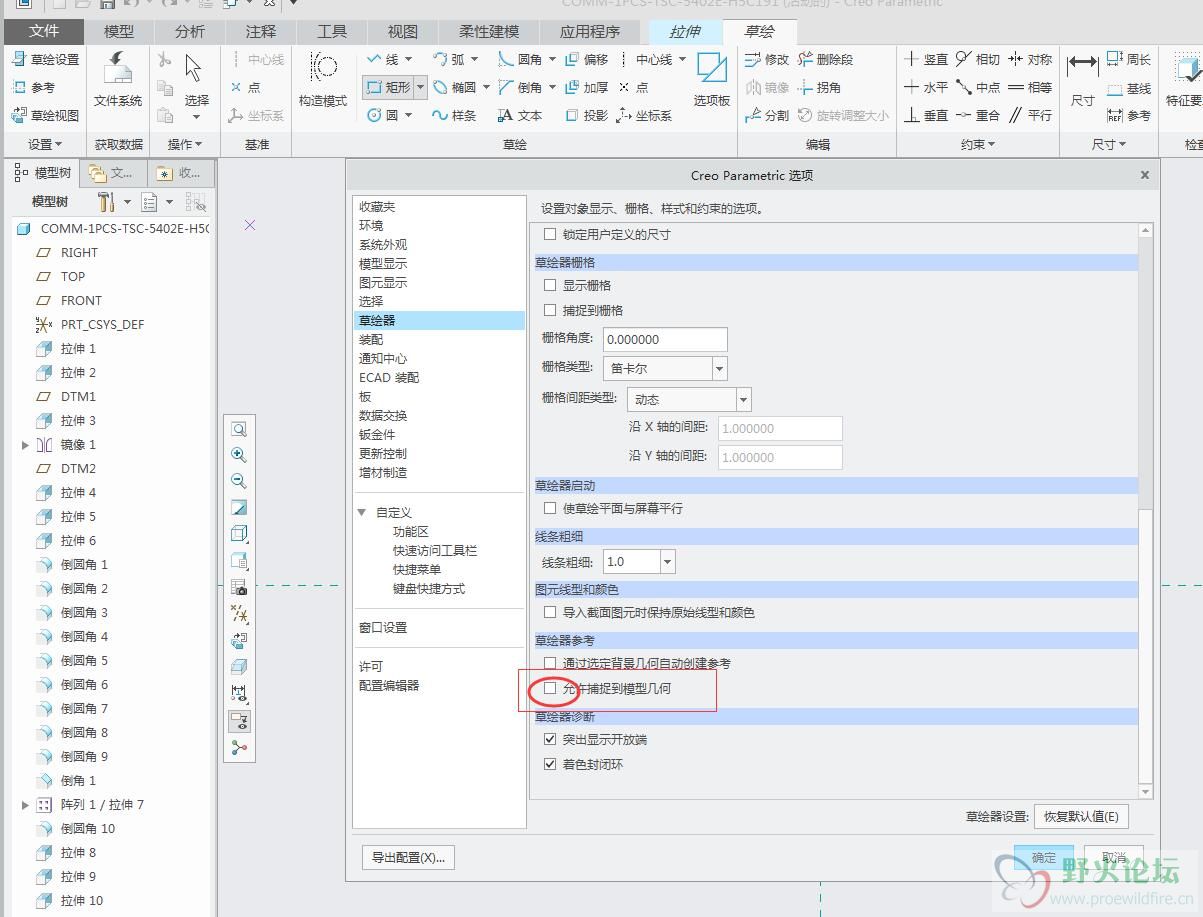Image resolution: width=1203 pixels, height=917 pixels.
Task: Open the 栅格类型 笛卡尔 dropdown
Action: (x=719, y=368)
